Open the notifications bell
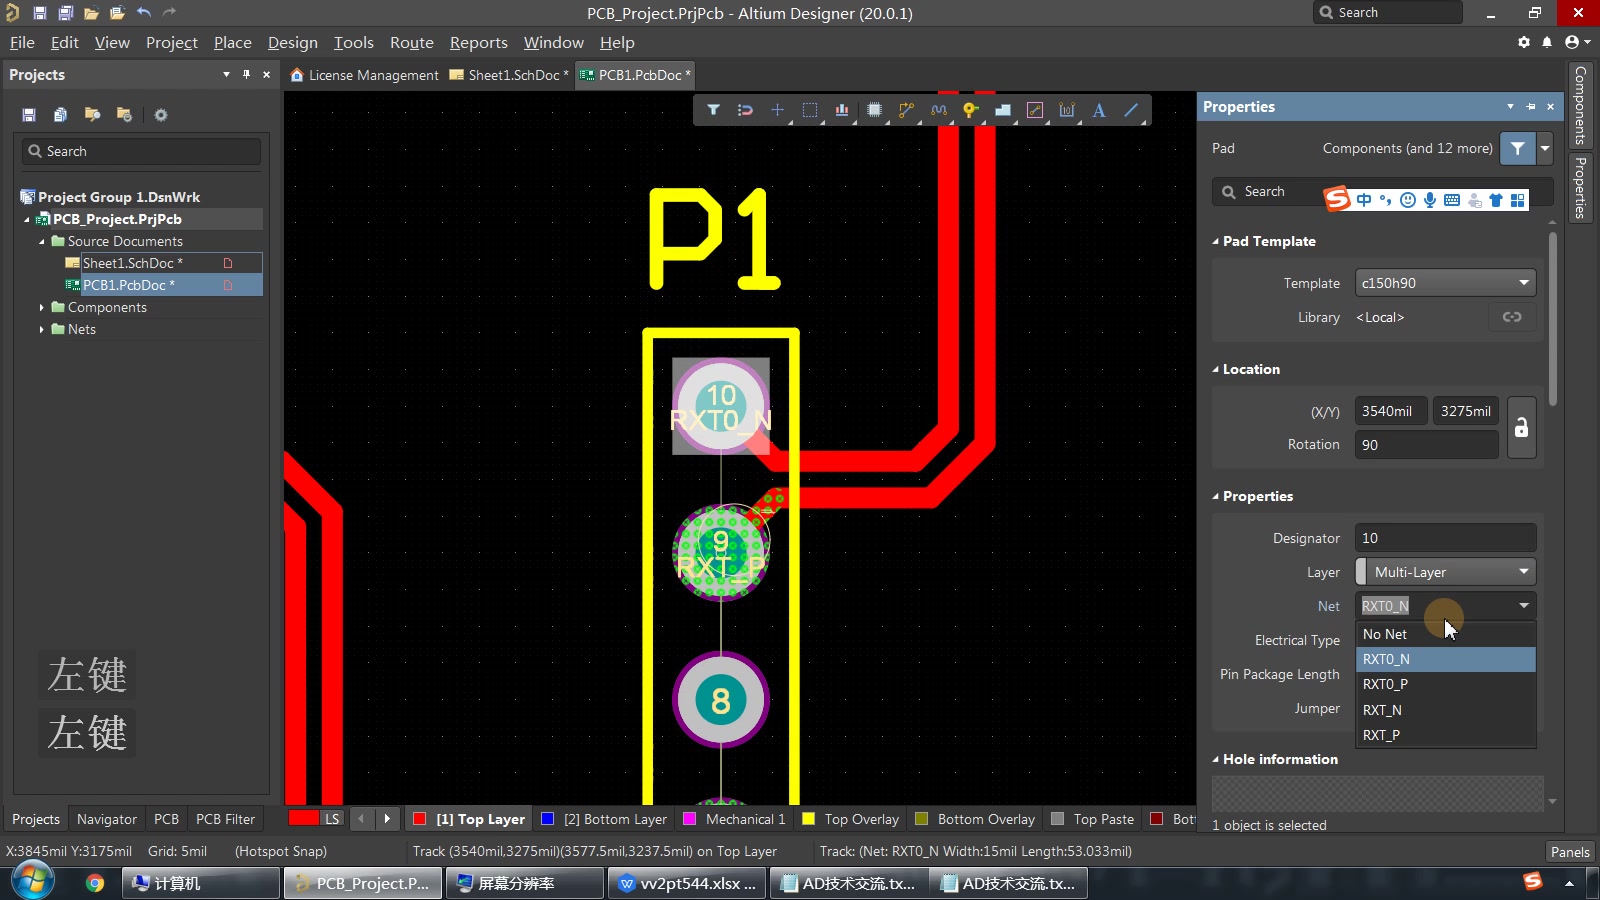This screenshot has width=1600, height=900. tap(1547, 42)
